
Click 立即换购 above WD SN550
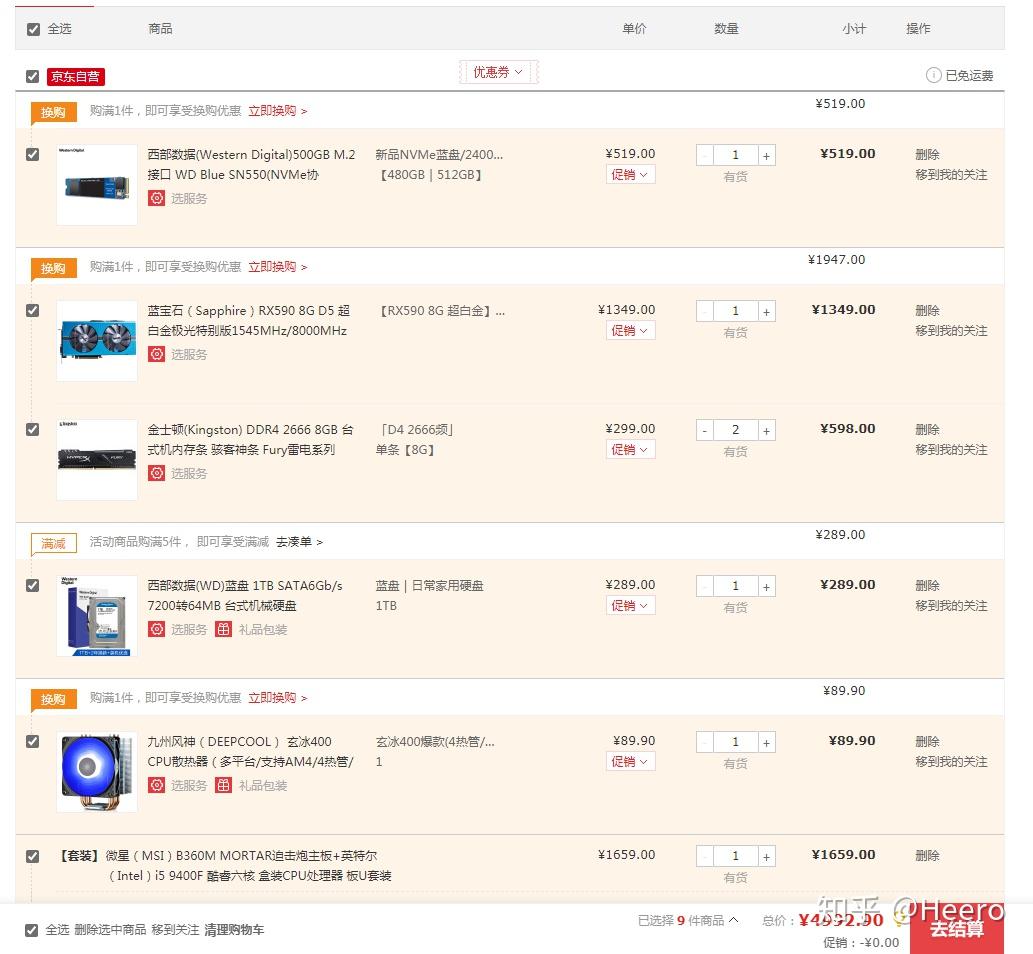pyautogui.click(x=277, y=111)
